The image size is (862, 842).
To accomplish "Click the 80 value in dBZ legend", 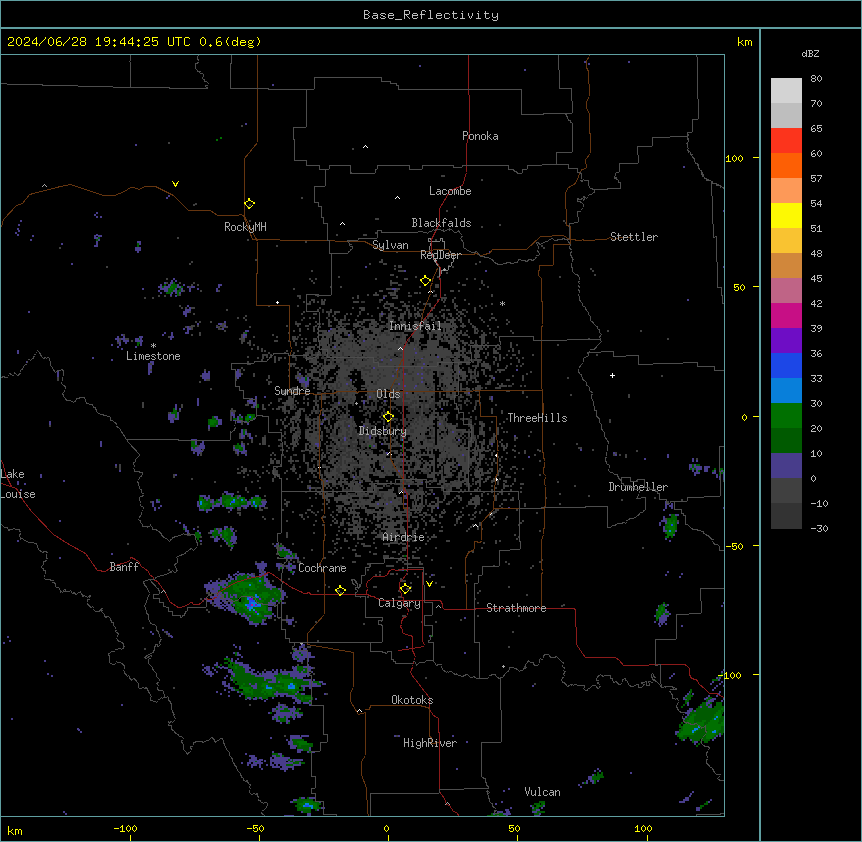I will (x=816, y=79).
